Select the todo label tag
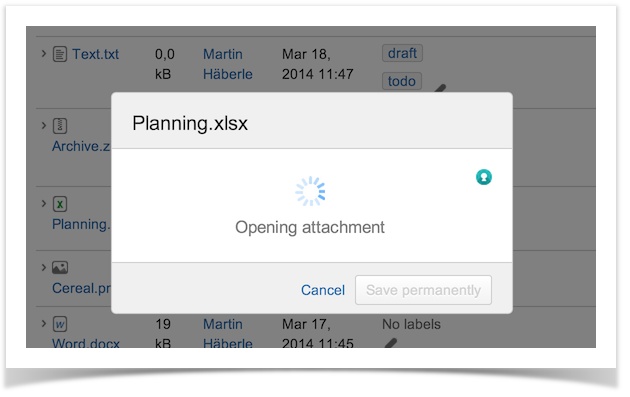The width and height of the screenshot is (630, 397). (402, 81)
